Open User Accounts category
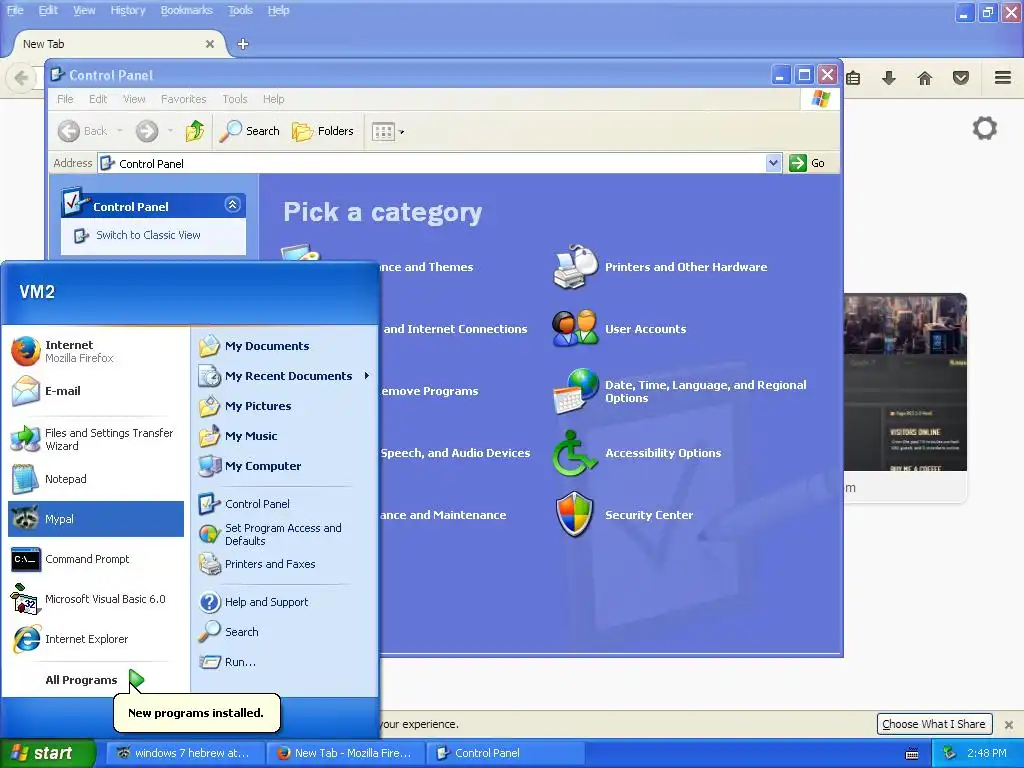Image resolution: width=1024 pixels, height=768 pixels. point(619,328)
